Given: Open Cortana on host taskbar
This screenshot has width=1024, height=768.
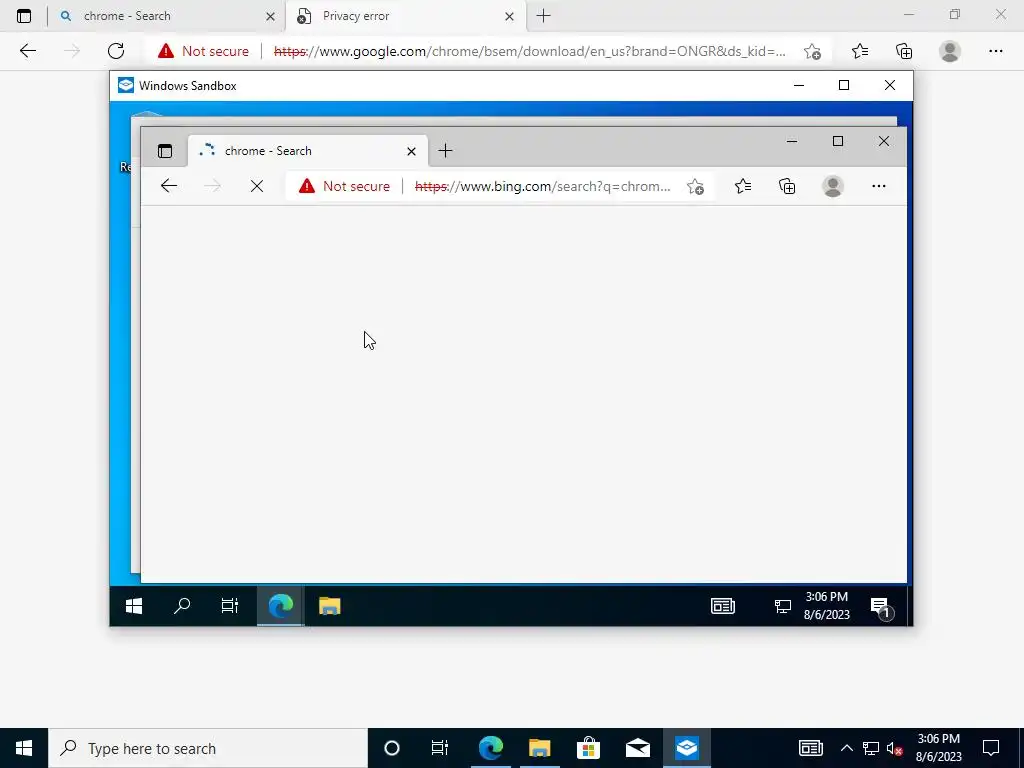Looking at the screenshot, I should [x=392, y=748].
